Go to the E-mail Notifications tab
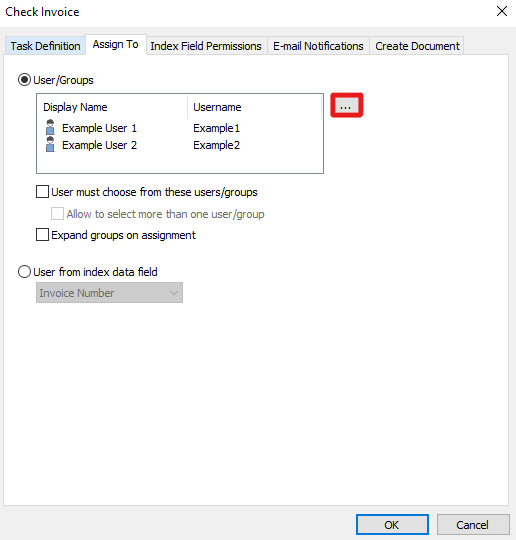Viewport: 516px width, 540px height. tap(318, 46)
